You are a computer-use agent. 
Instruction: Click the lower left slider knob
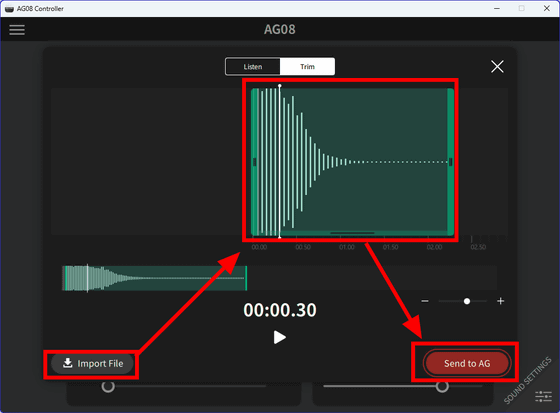point(108,386)
